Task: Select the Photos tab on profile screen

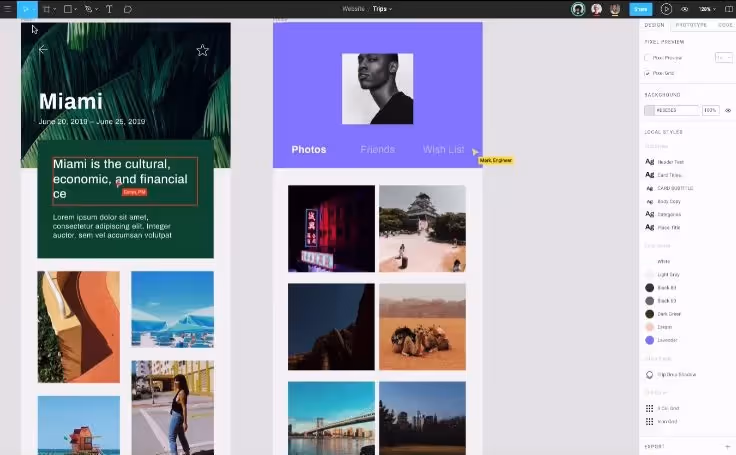Action: 308,149
